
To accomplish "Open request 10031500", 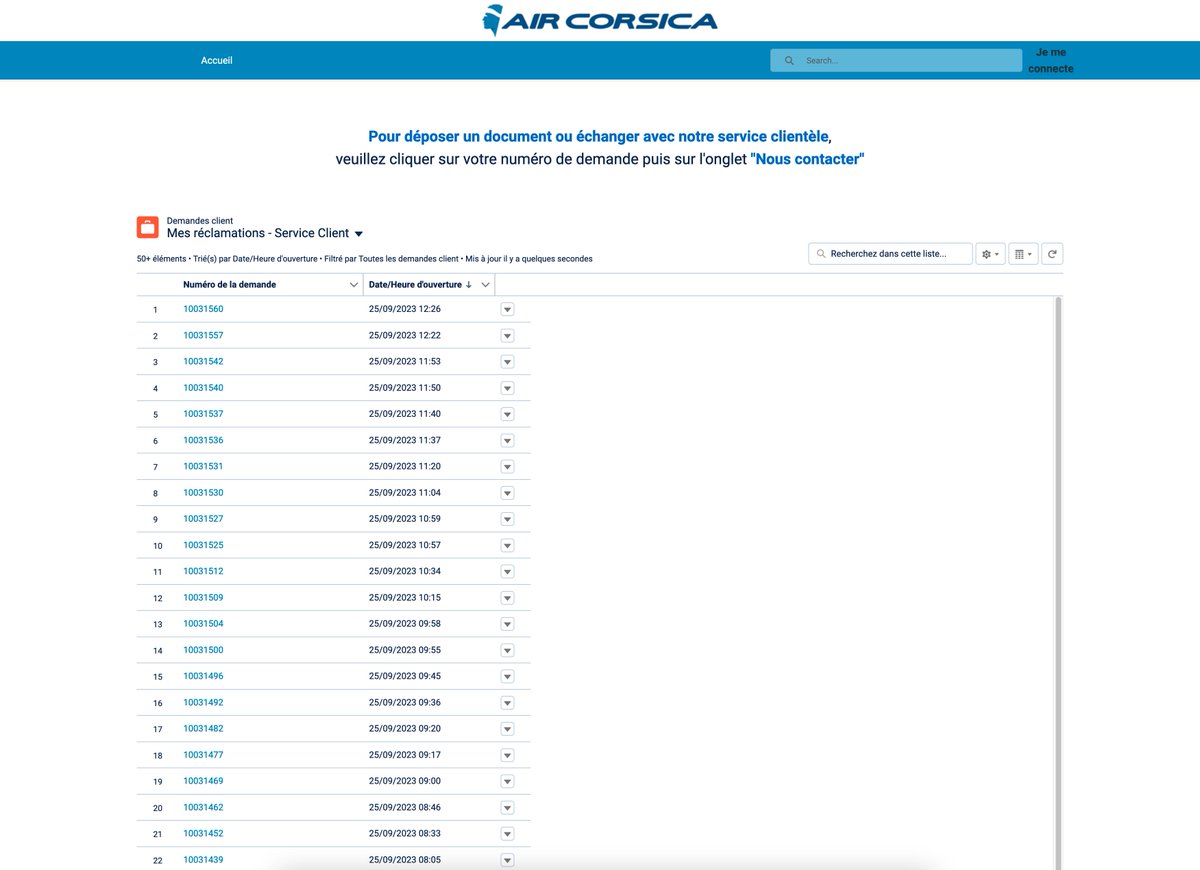I will click(203, 650).
